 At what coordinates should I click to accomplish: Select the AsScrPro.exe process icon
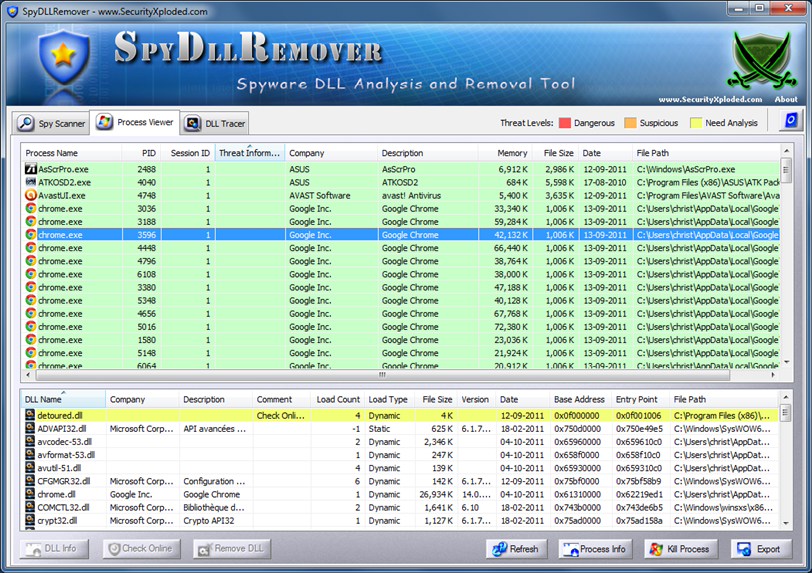pos(31,169)
